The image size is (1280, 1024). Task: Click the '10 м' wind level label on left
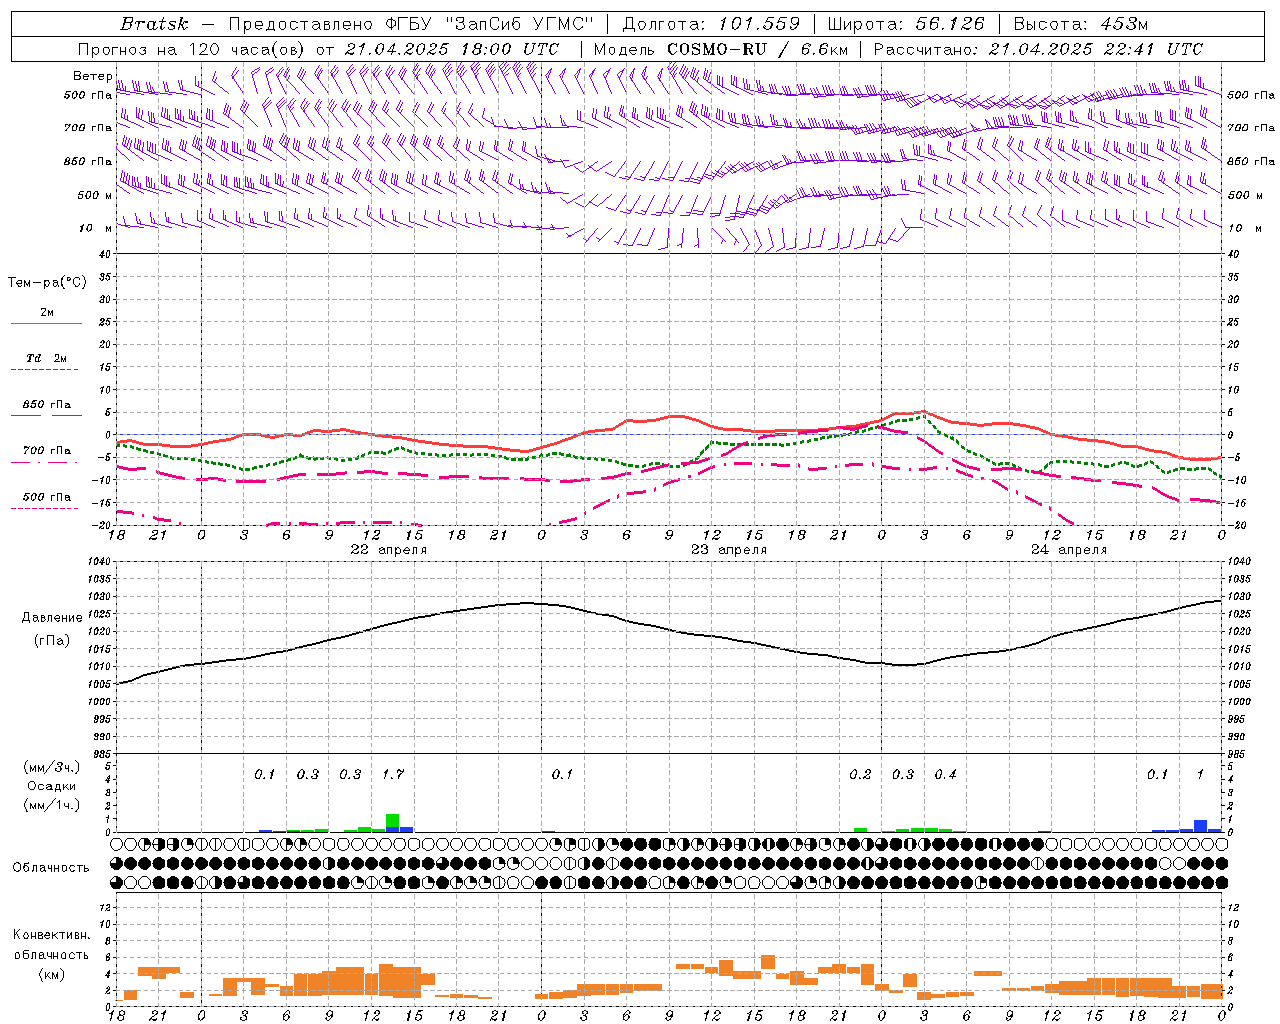coord(96,228)
